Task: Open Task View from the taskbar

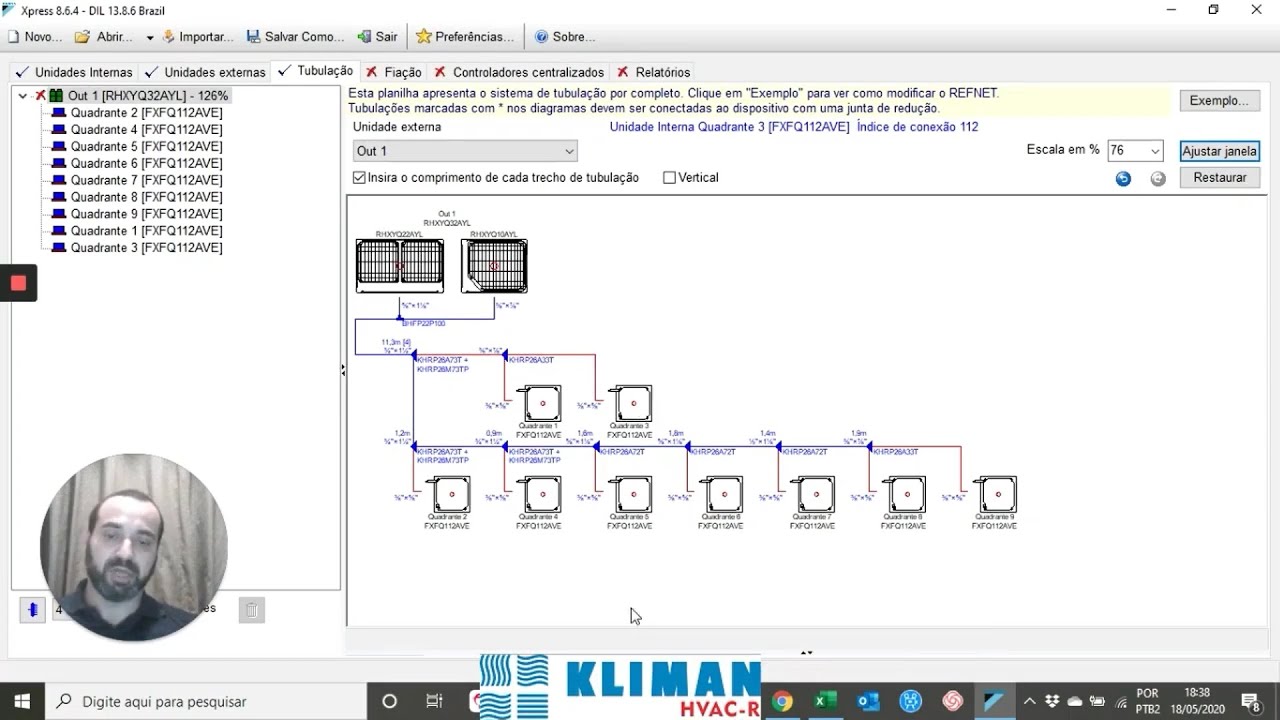Action: coord(434,701)
